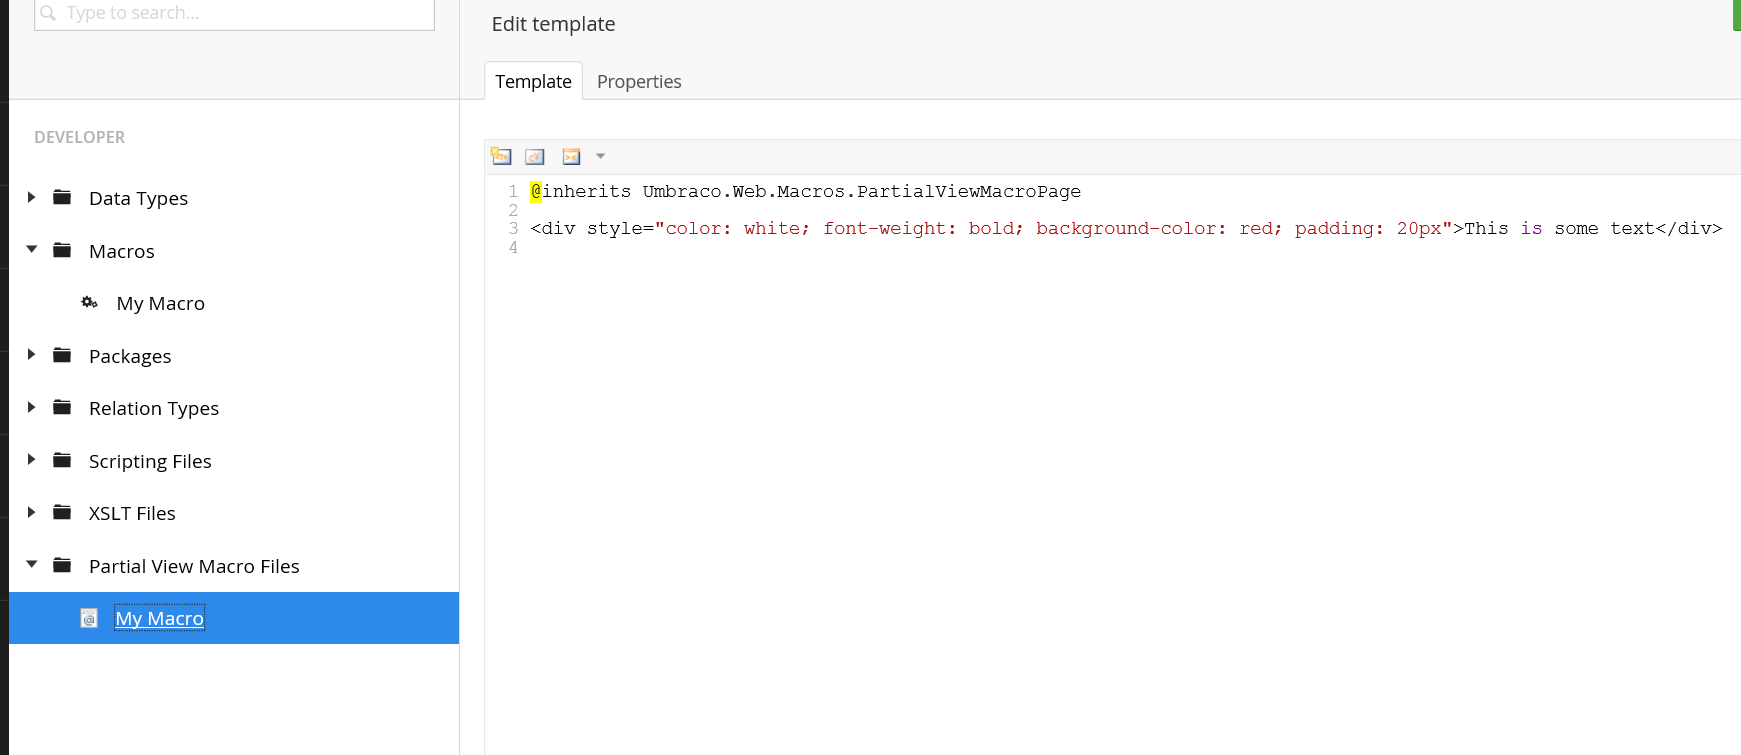Screen dimensions: 1741x755
Task: Select the Scripting Files tree item
Action: [150, 461]
